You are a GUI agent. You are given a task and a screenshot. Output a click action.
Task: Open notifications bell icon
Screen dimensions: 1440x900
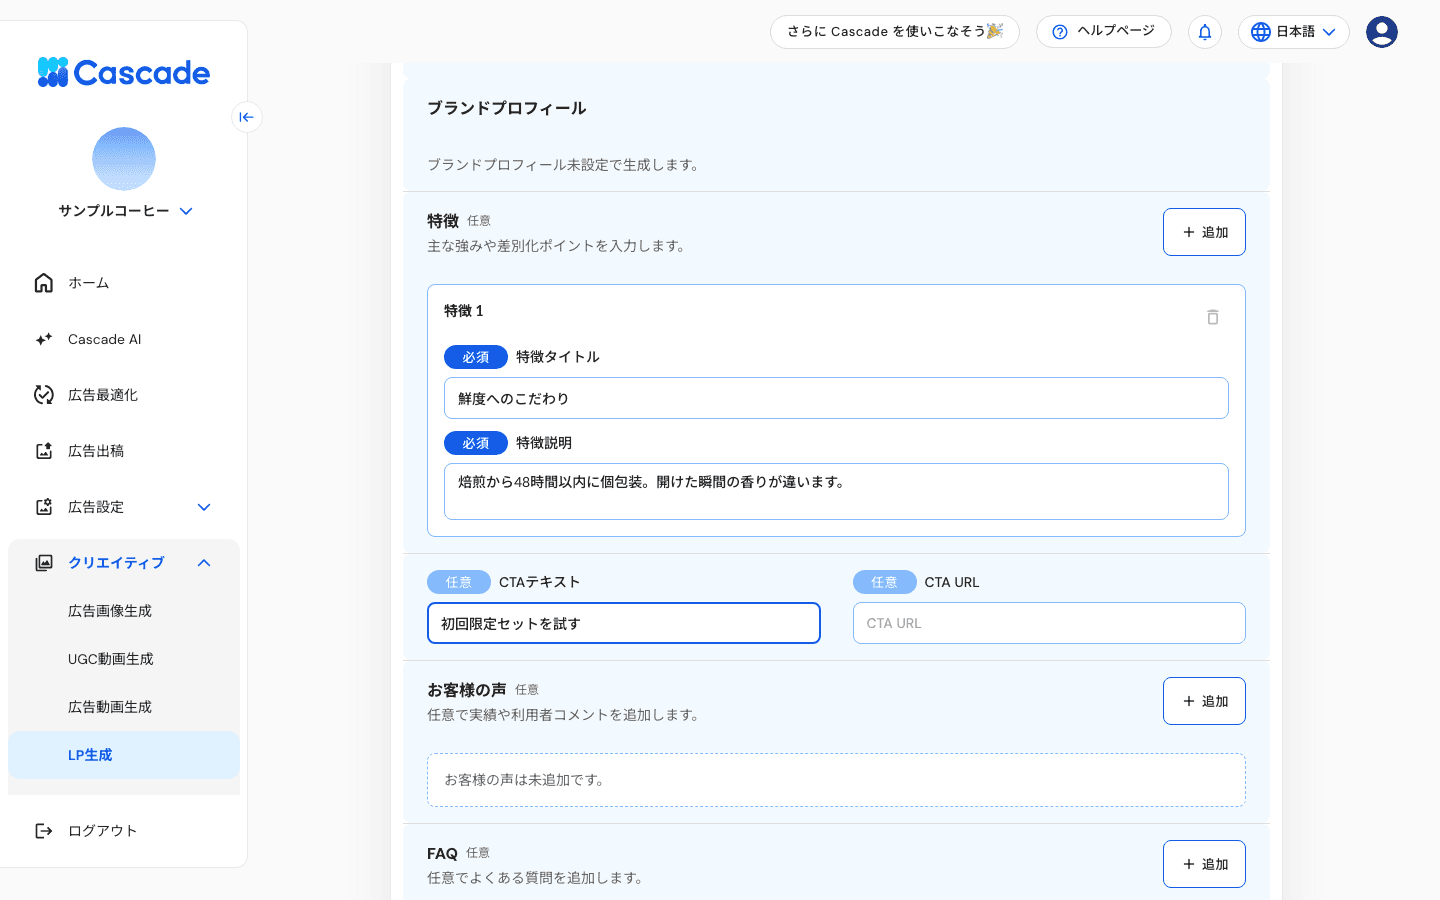tap(1205, 32)
